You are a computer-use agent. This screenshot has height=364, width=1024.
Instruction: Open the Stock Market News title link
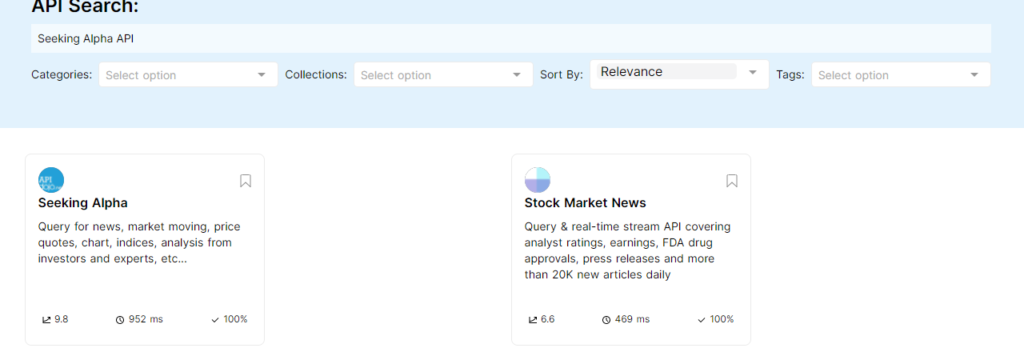585,203
